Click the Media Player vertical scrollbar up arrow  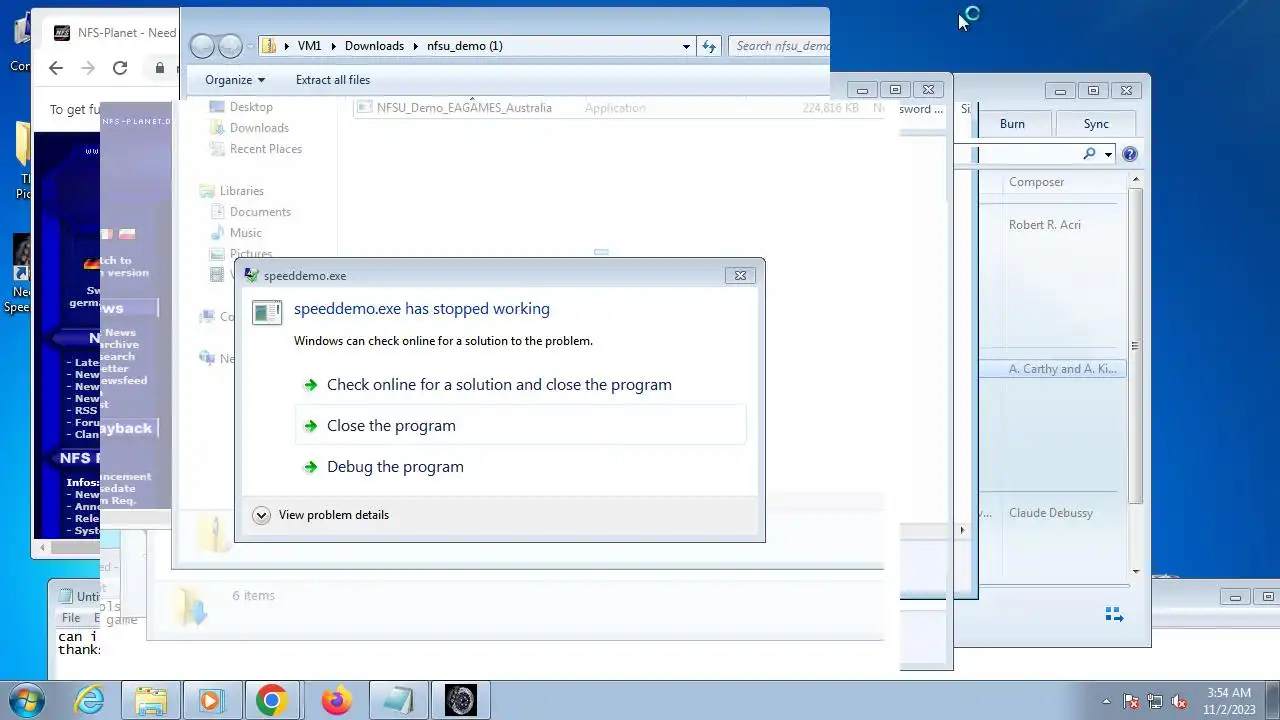click(x=1136, y=179)
